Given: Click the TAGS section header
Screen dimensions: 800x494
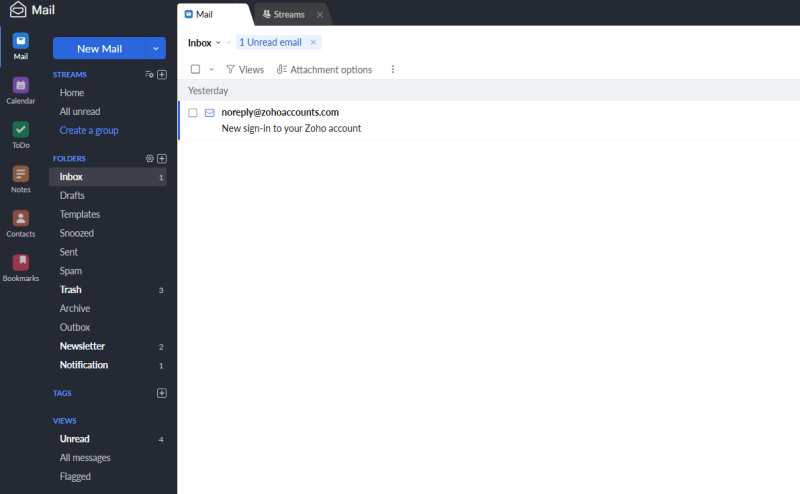Looking at the screenshot, I should (x=62, y=393).
